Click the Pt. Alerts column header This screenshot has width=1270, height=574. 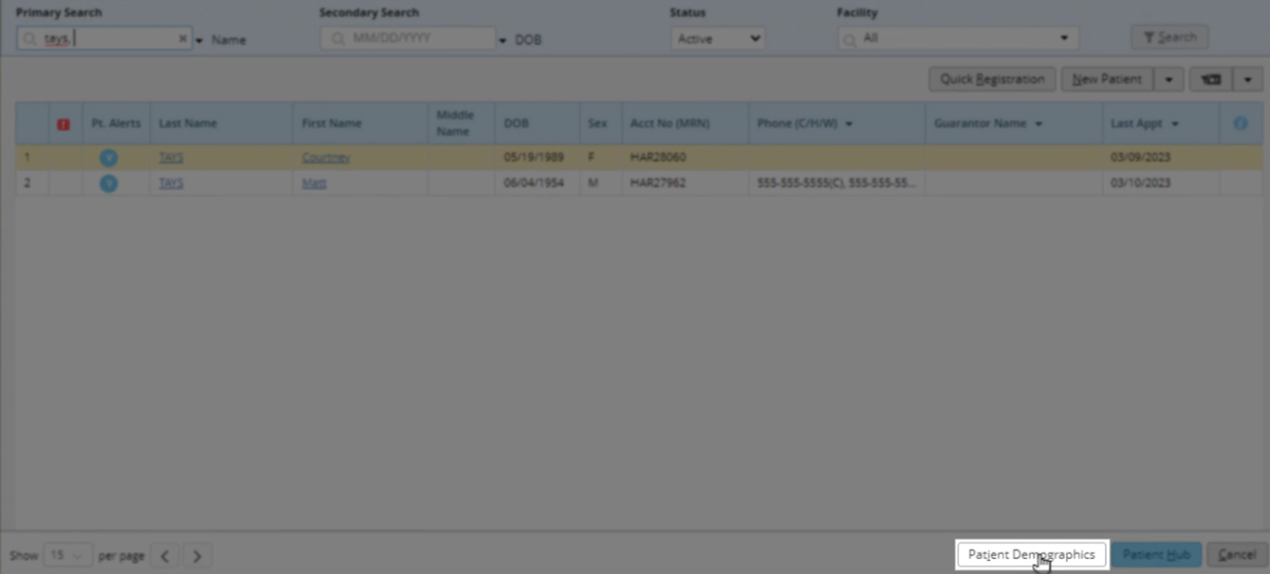pos(116,123)
